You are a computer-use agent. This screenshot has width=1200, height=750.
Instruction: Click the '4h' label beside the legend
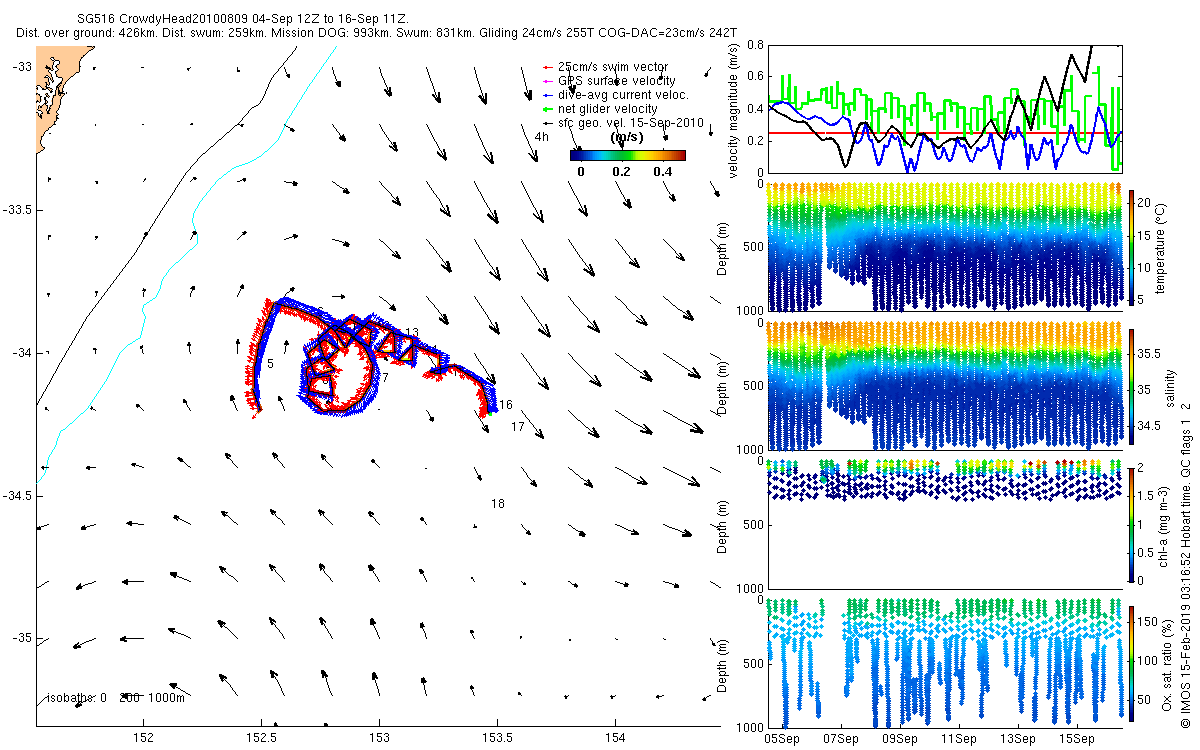click(x=541, y=137)
